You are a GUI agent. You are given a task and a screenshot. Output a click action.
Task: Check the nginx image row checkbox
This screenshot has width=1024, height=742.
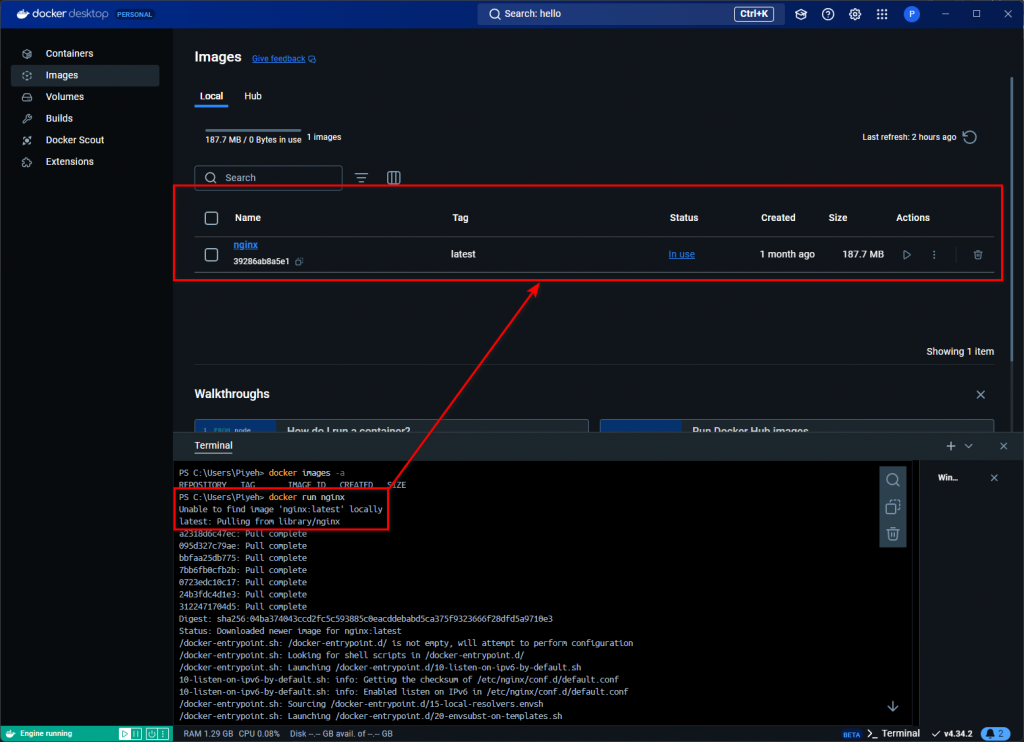pos(211,255)
